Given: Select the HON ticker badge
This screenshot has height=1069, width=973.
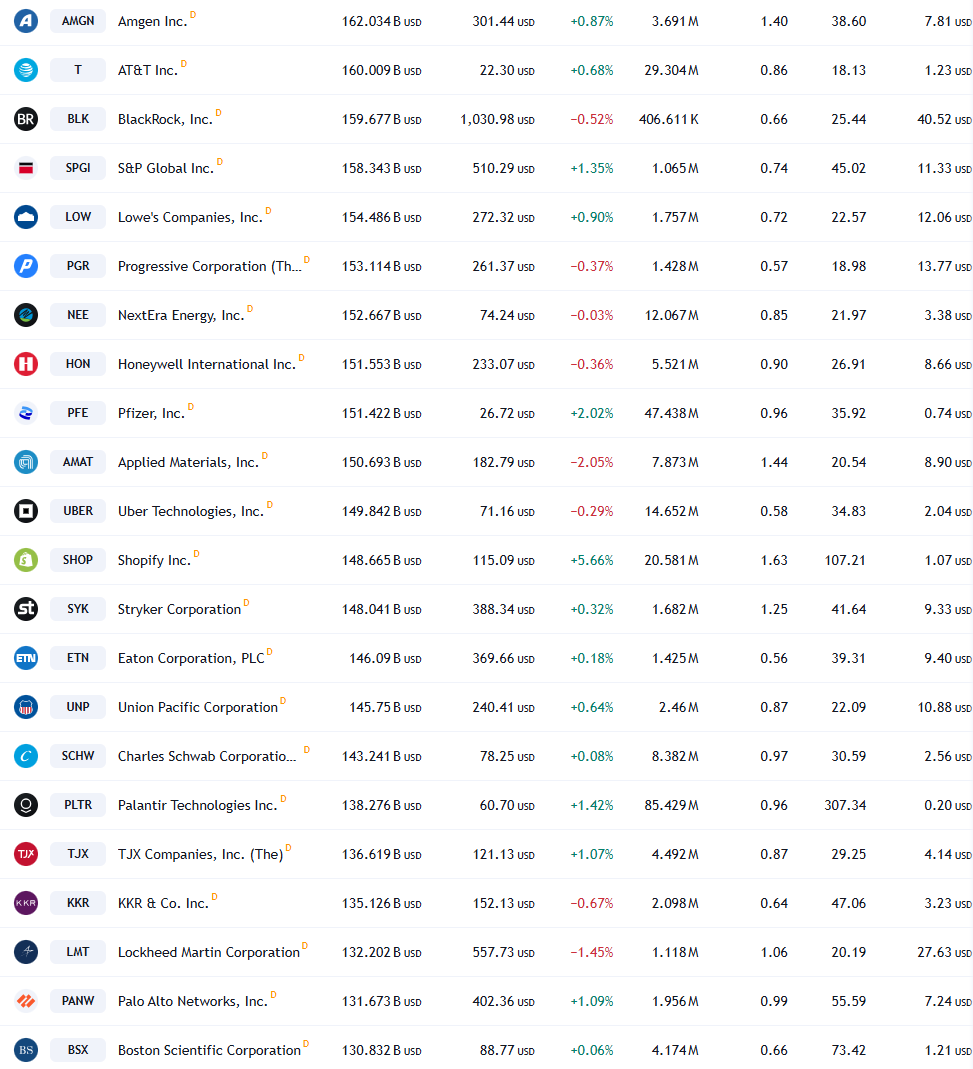Looking at the screenshot, I should click(x=78, y=364).
